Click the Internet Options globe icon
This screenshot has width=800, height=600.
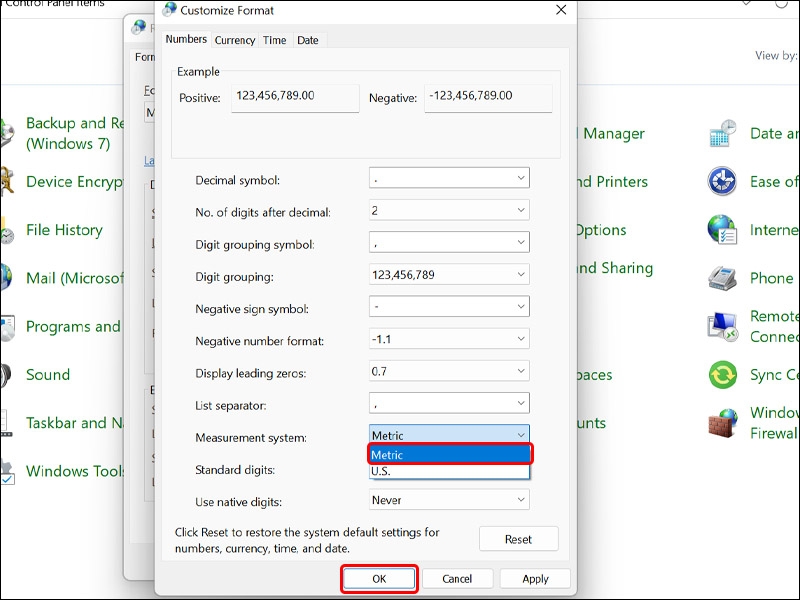click(722, 230)
